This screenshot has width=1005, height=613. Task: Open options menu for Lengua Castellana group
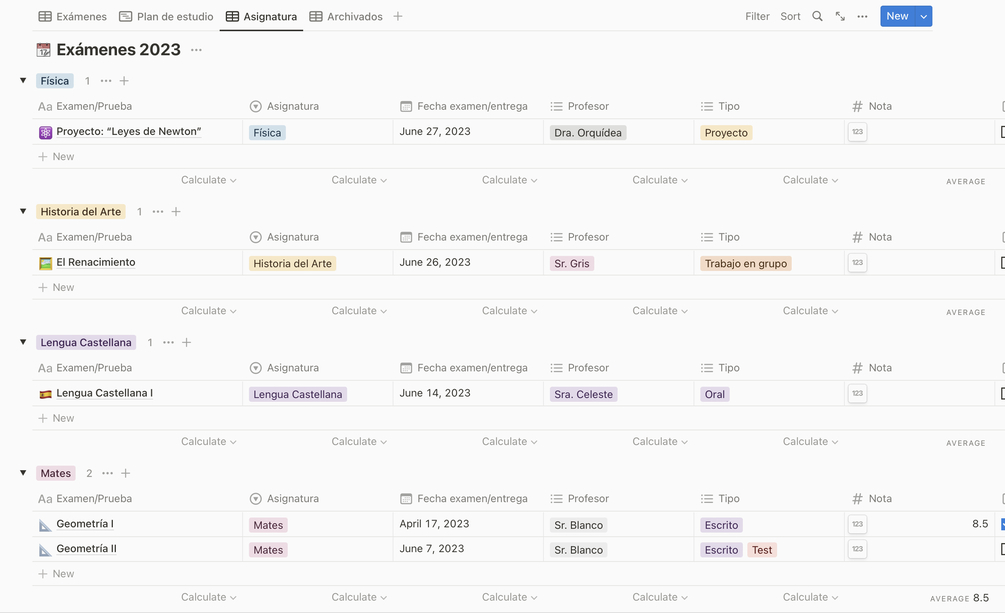[168, 342]
